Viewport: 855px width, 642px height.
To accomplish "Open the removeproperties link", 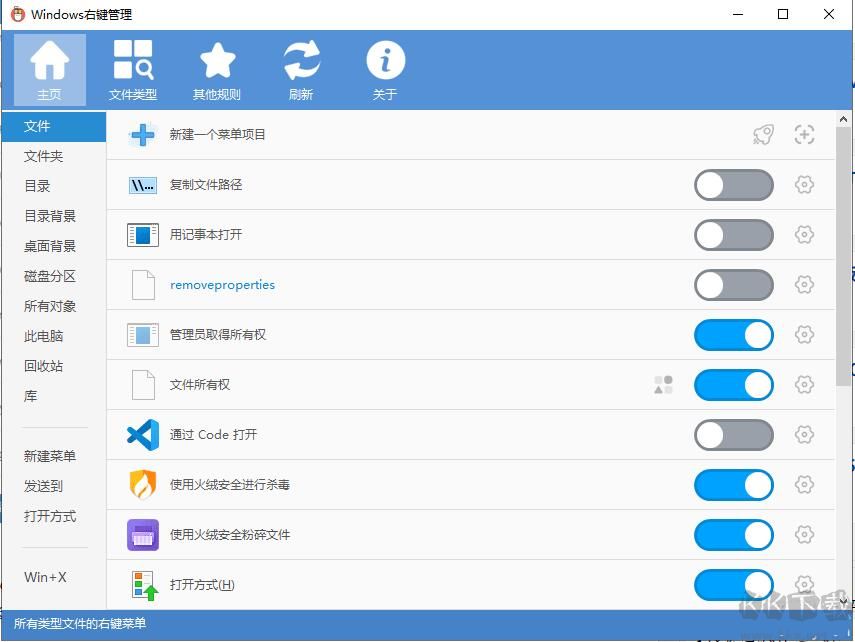I will tap(222, 284).
